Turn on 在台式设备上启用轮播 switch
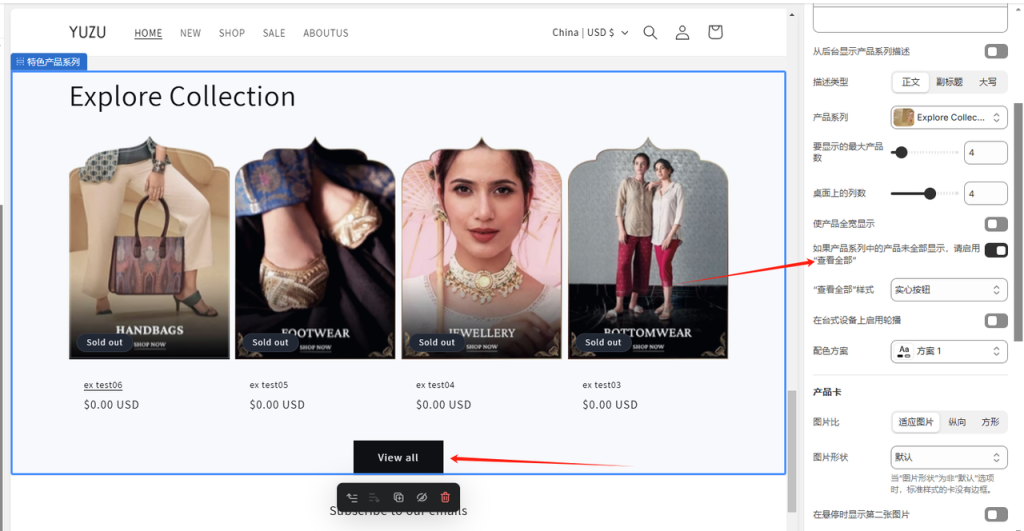The width and height of the screenshot is (1024, 531). point(995,321)
